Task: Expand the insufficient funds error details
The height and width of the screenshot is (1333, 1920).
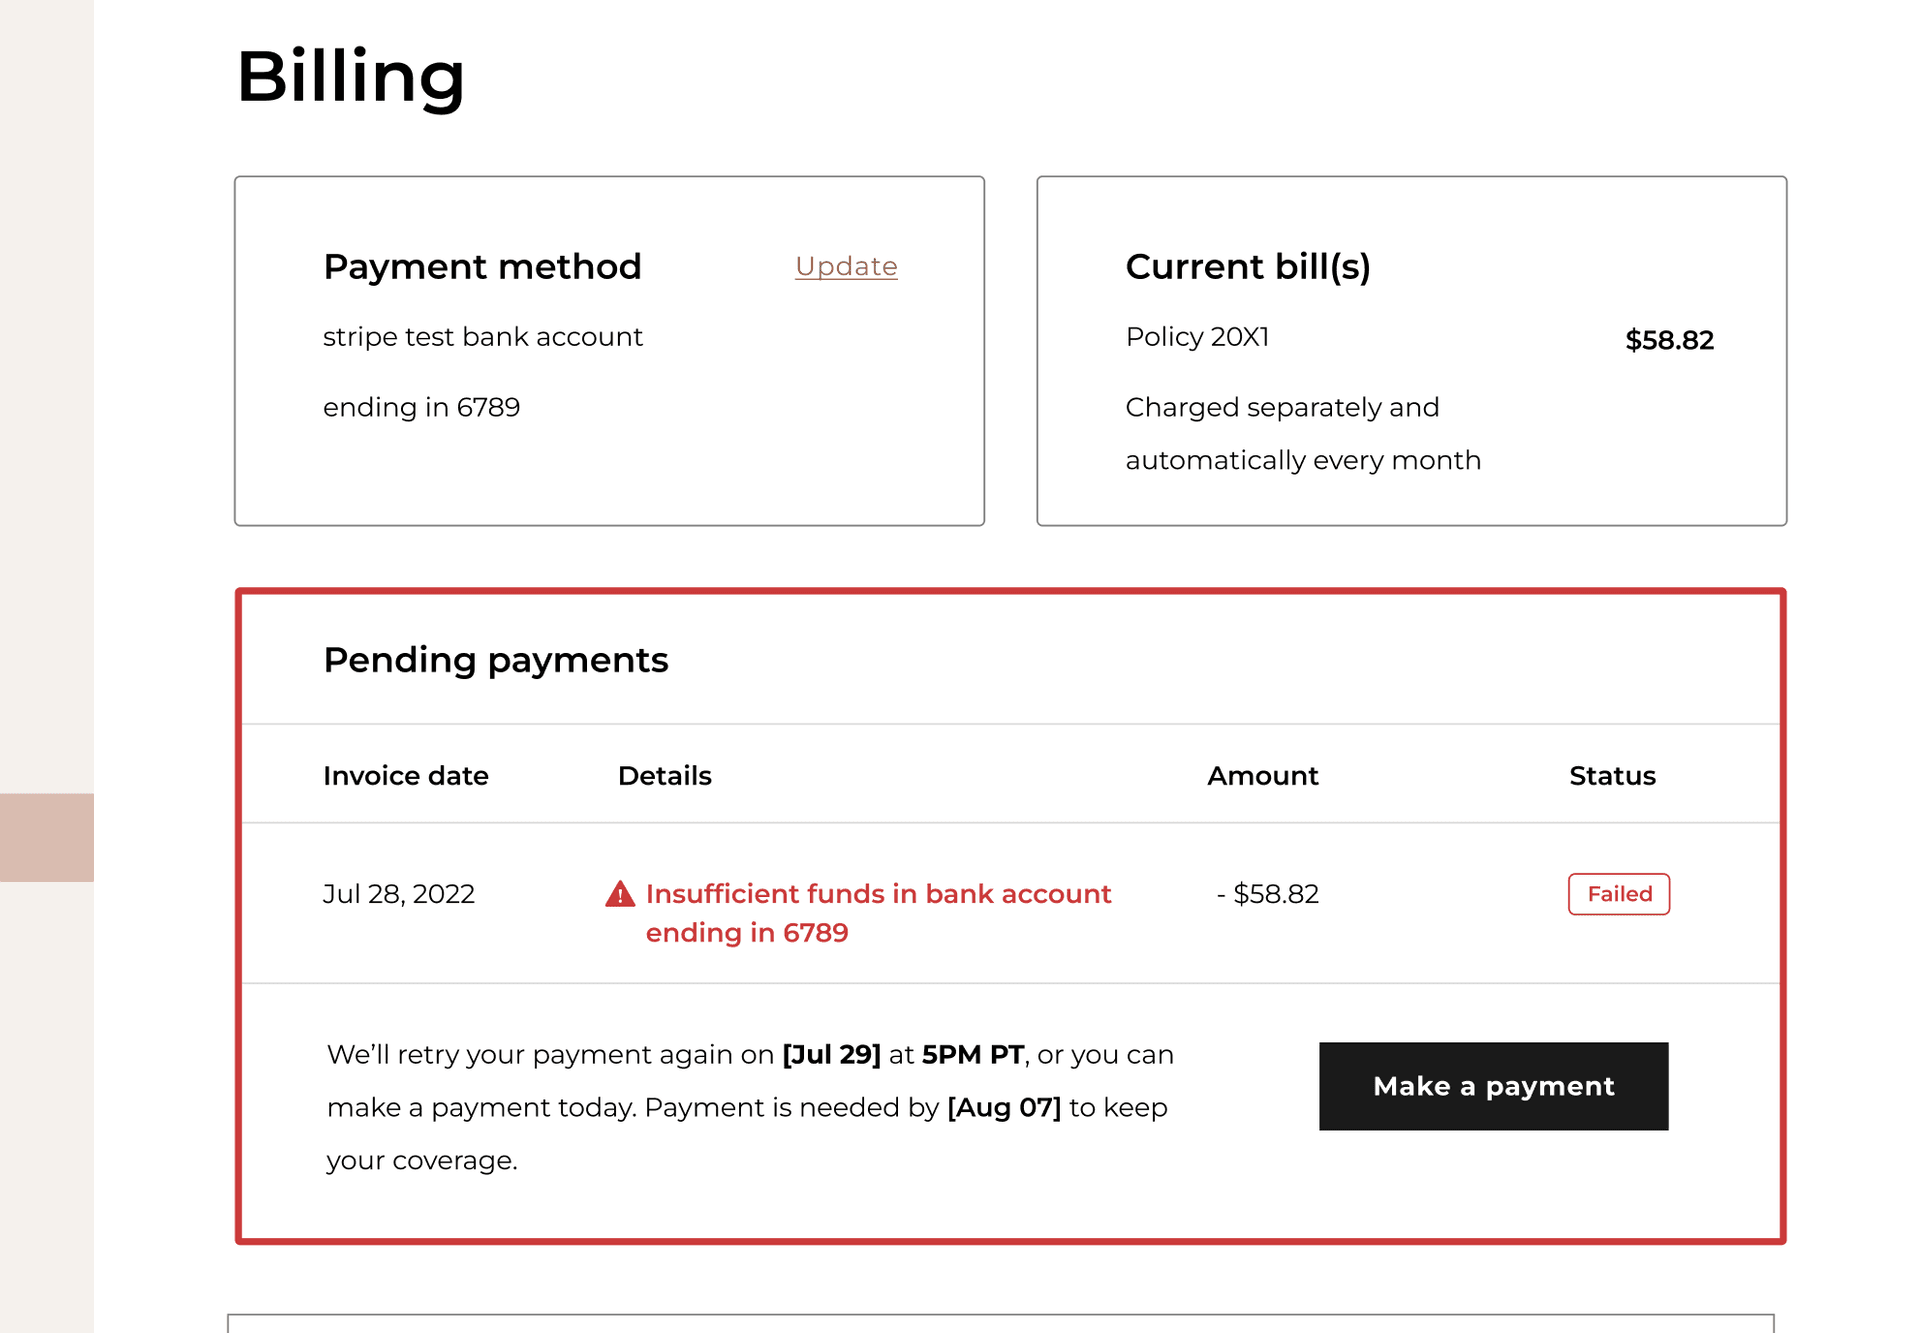Action: coord(878,912)
